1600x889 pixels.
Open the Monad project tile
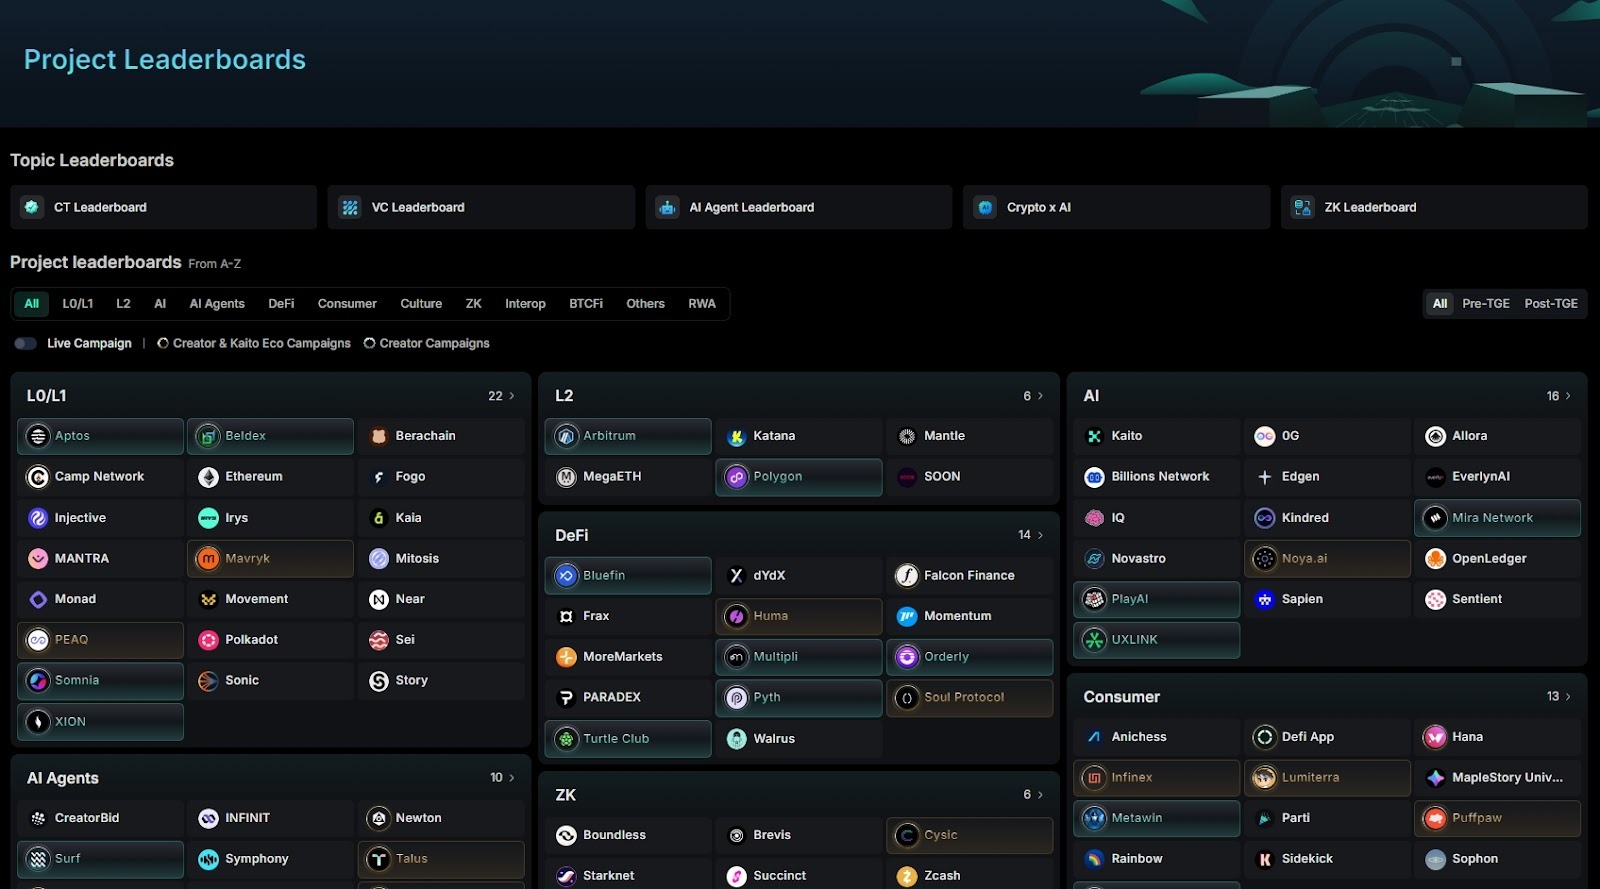(99, 599)
